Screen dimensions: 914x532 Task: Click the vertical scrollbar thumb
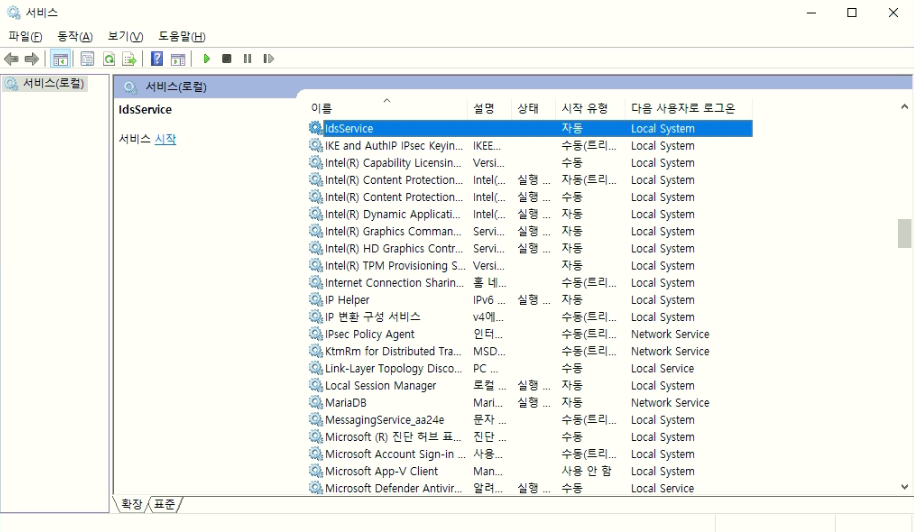[x=904, y=234]
